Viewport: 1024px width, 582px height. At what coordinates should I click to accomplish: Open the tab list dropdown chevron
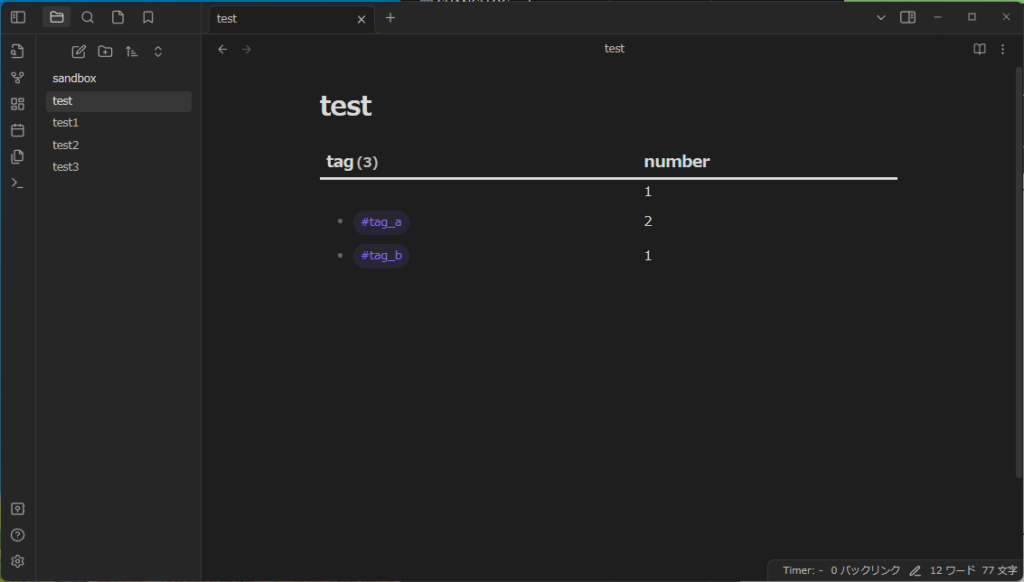tap(880, 17)
